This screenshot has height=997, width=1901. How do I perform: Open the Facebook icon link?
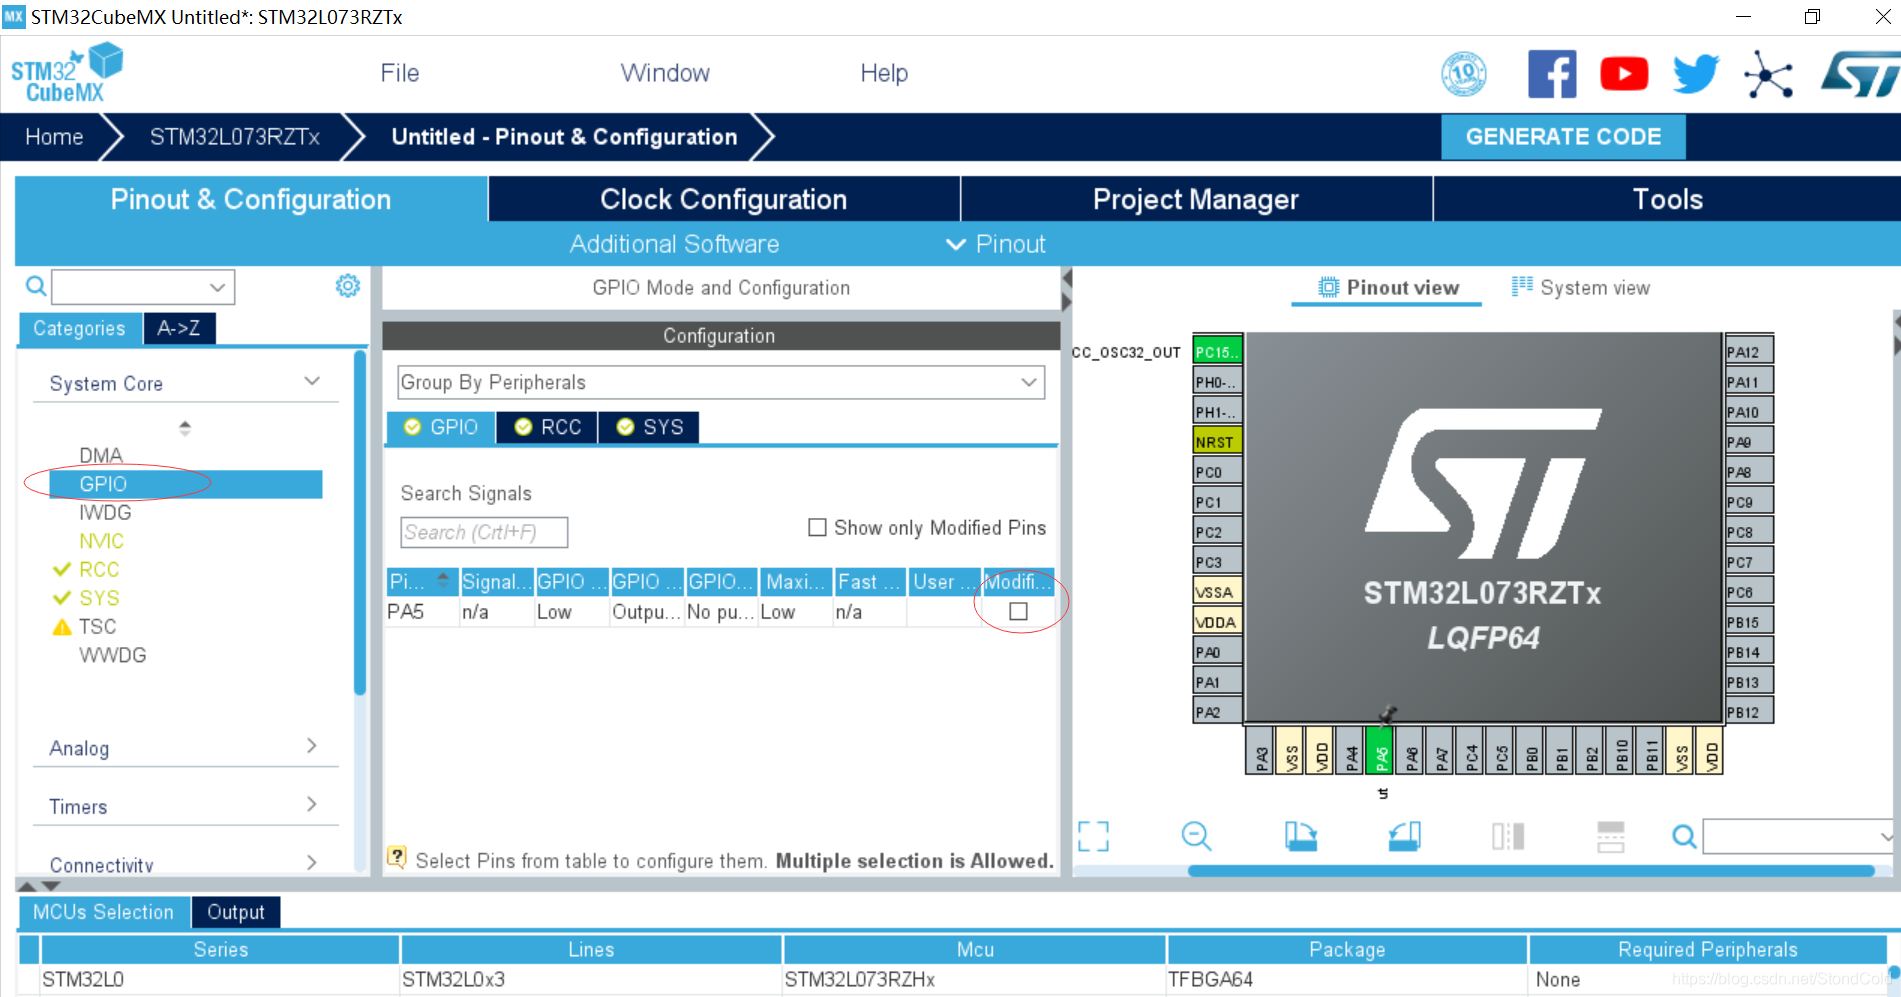pos(1552,74)
